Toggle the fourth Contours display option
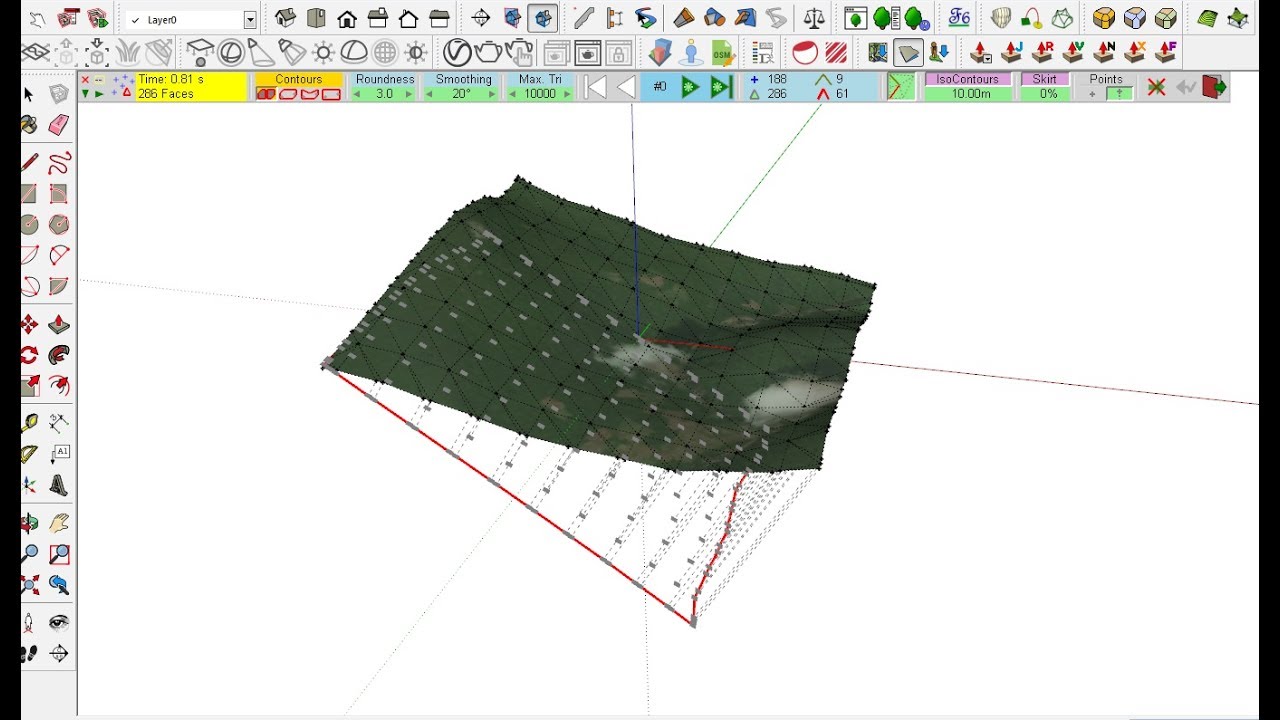 click(x=332, y=94)
